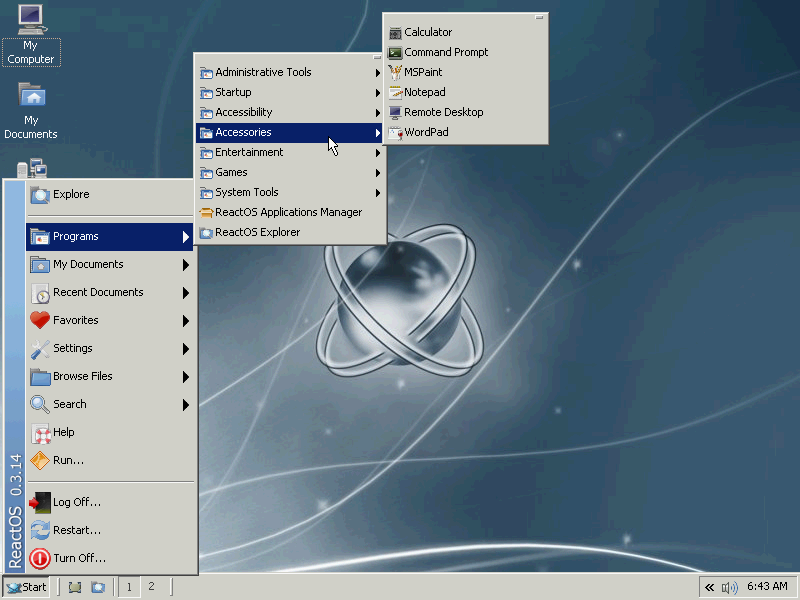Click the Log Off icon
This screenshot has width=800, height=600.
(40, 503)
